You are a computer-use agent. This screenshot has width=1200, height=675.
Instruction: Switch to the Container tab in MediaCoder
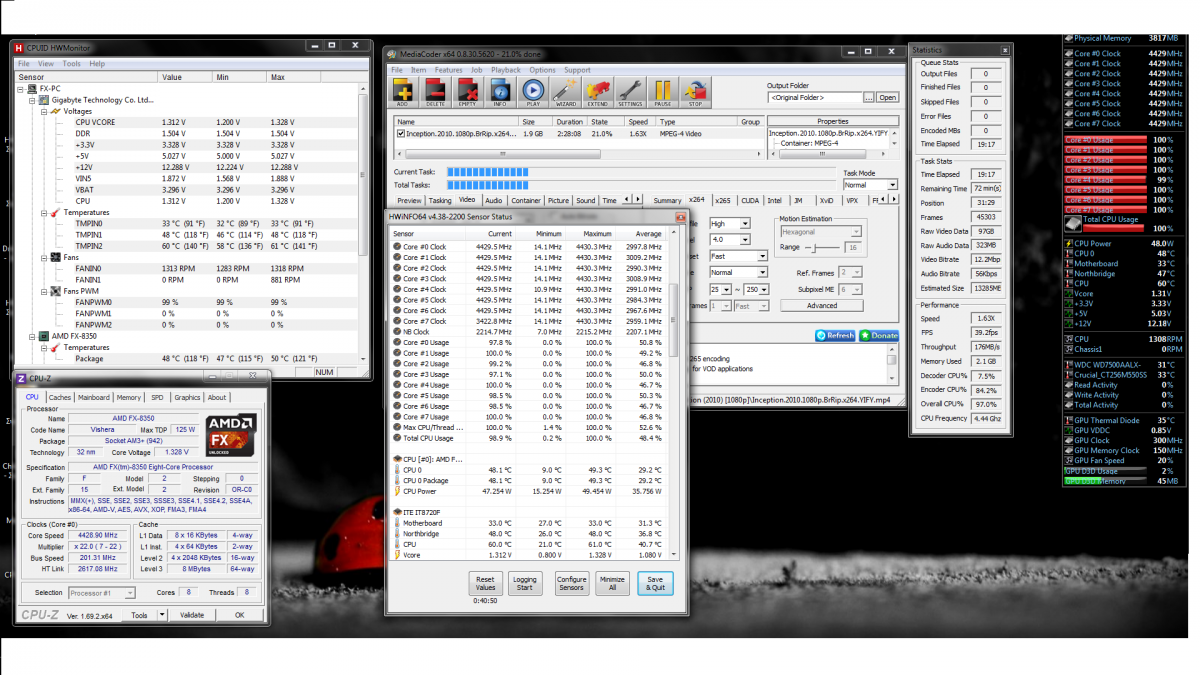click(526, 200)
